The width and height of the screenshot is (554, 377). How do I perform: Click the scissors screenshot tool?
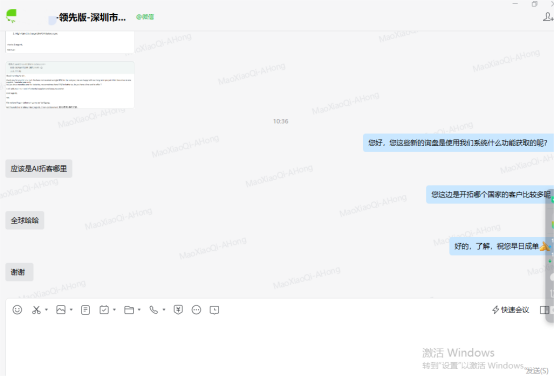point(36,310)
